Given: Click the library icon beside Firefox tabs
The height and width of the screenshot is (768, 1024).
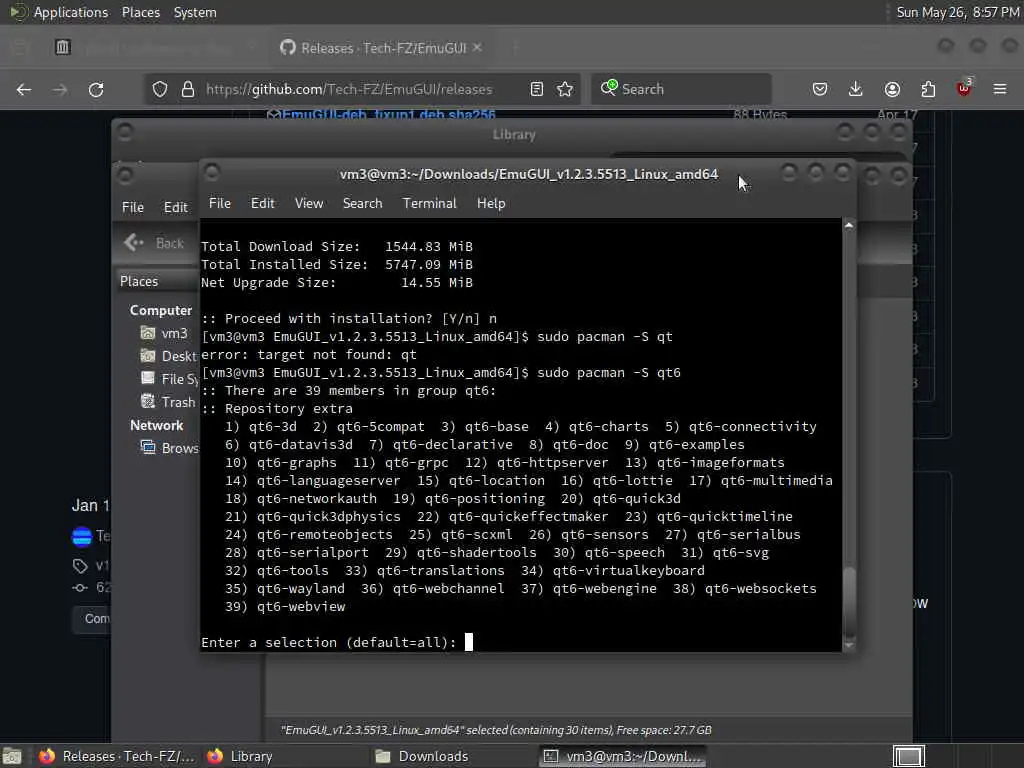Looking at the screenshot, I should pos(63,47).
